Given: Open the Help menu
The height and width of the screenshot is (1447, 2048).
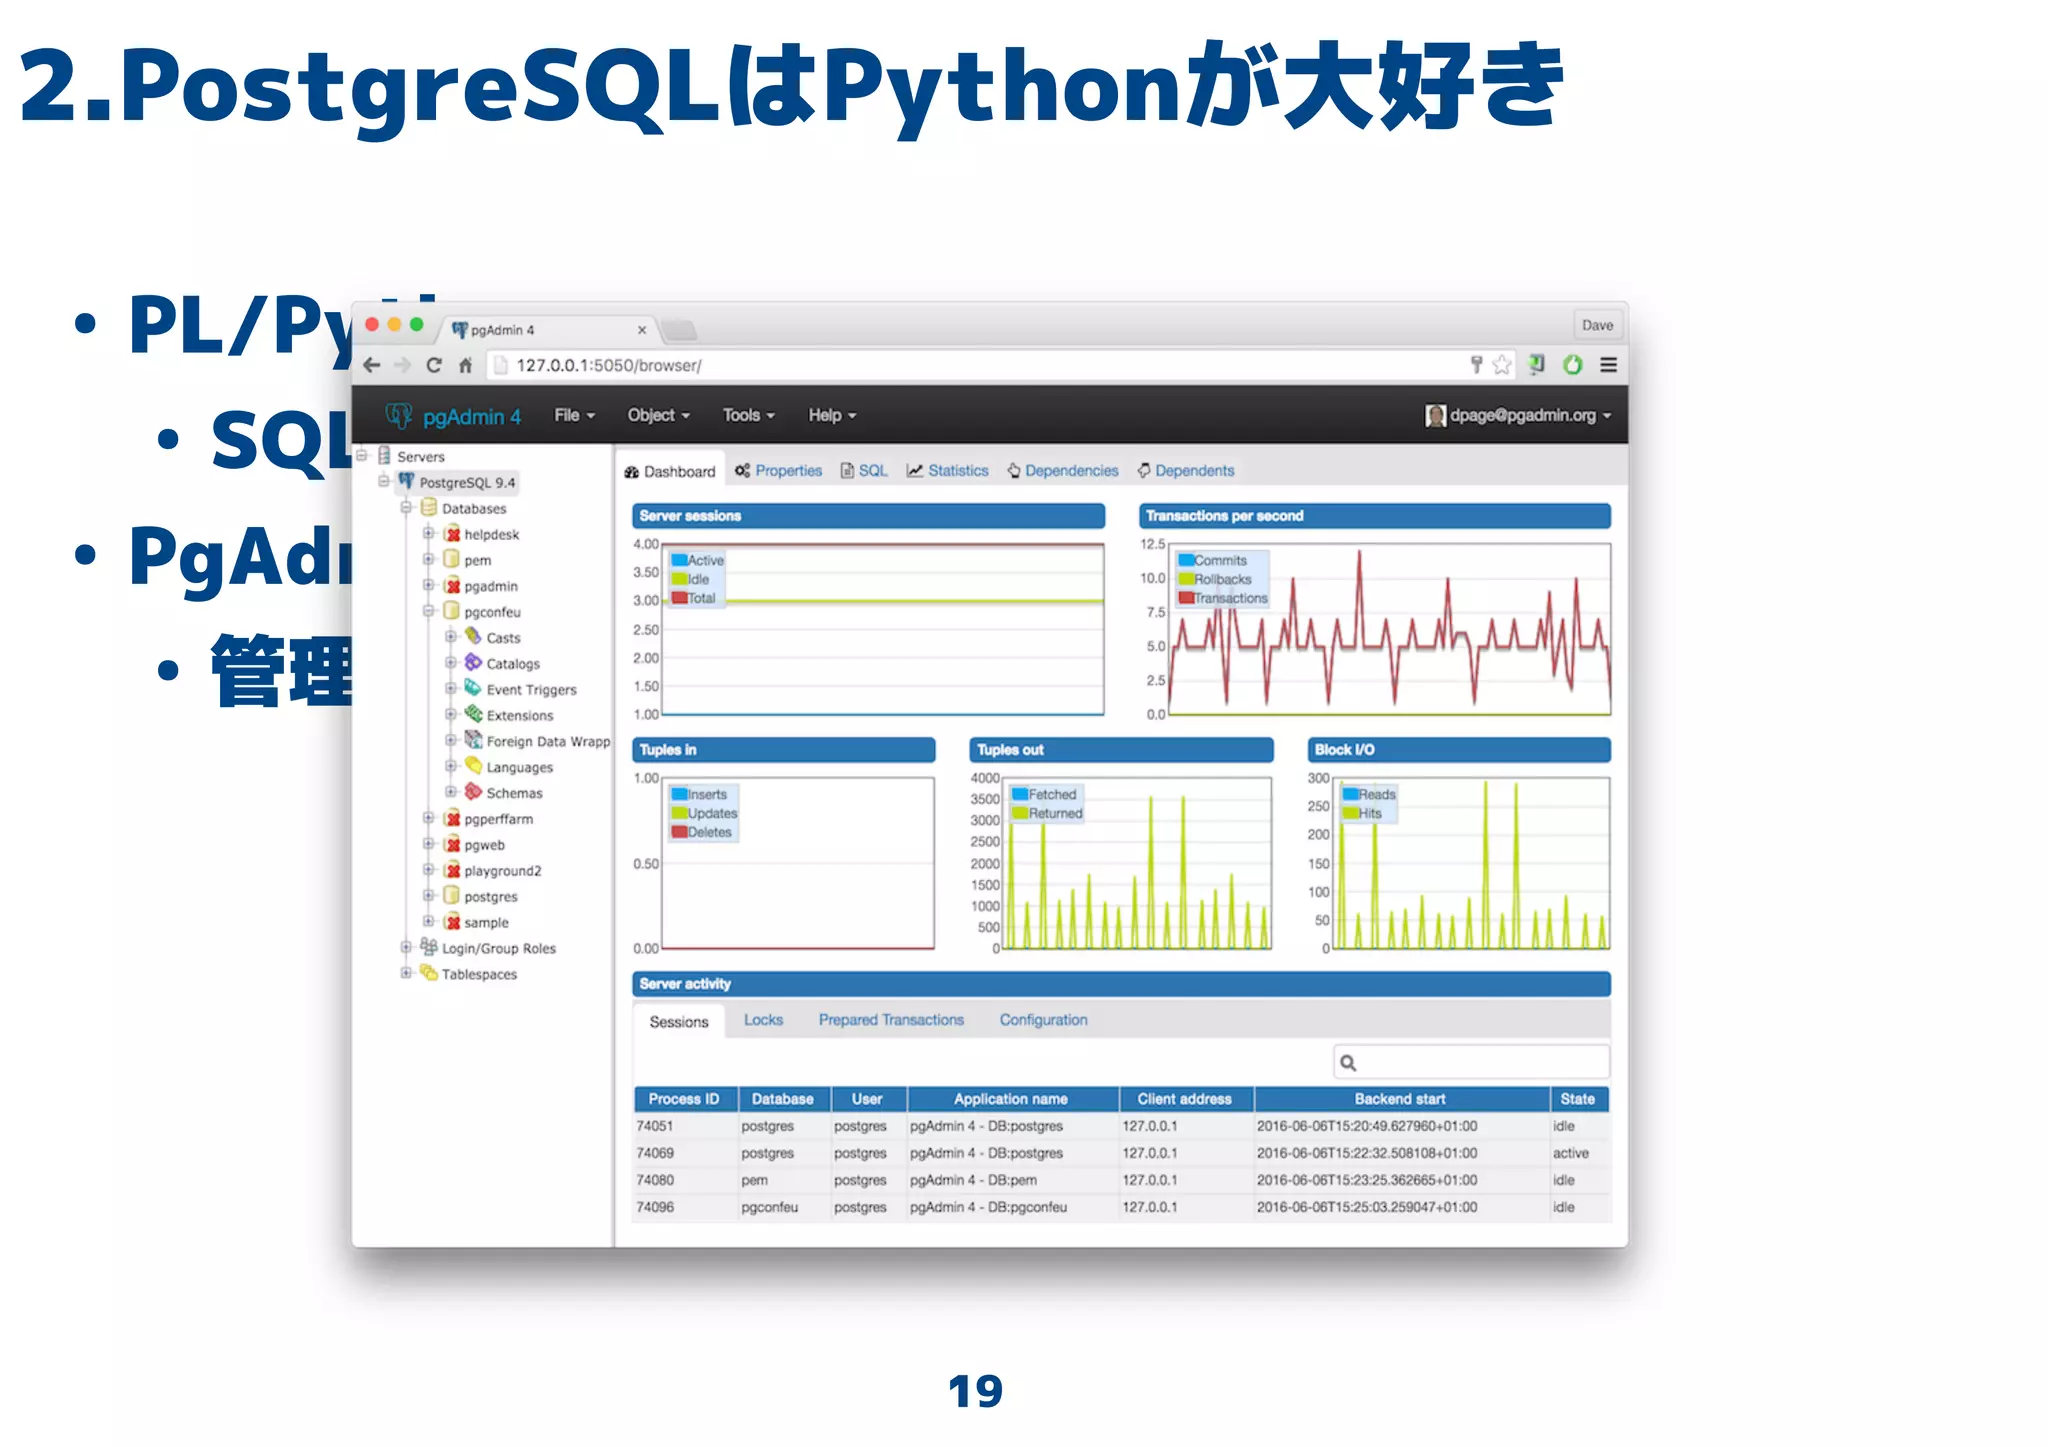Looking at the screenshot, I should pos(832,415).
